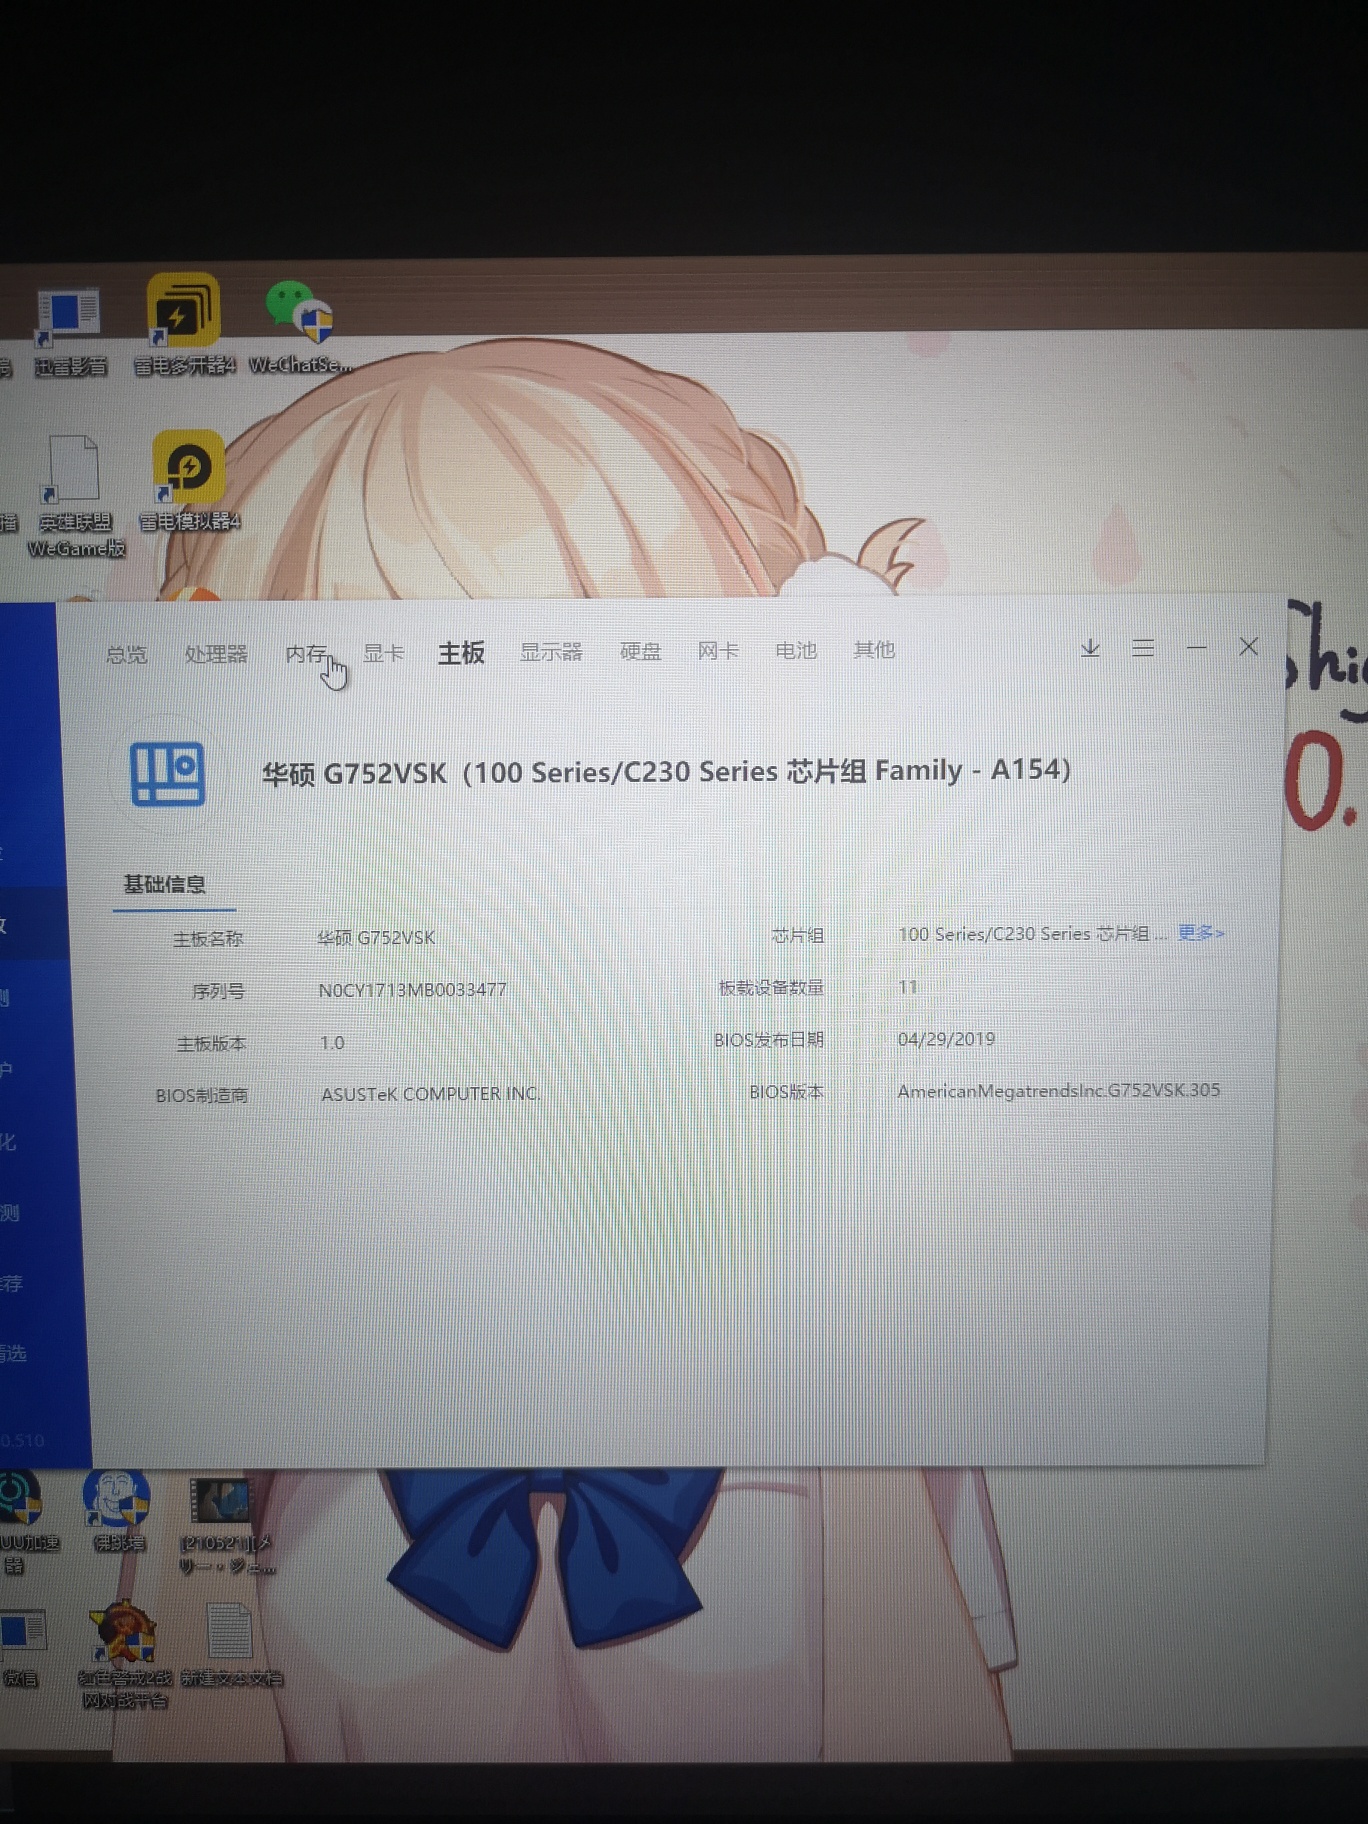Switch to the 处理器 tab
This screenshot has height=1824, width=1368.
(216, 654)
